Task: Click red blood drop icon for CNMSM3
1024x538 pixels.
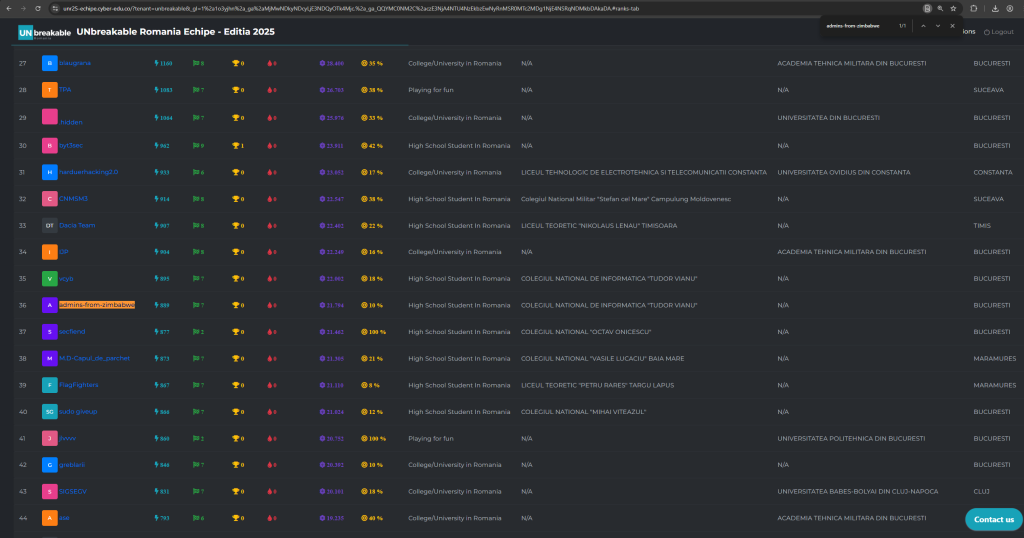Action: pos(269,199)
